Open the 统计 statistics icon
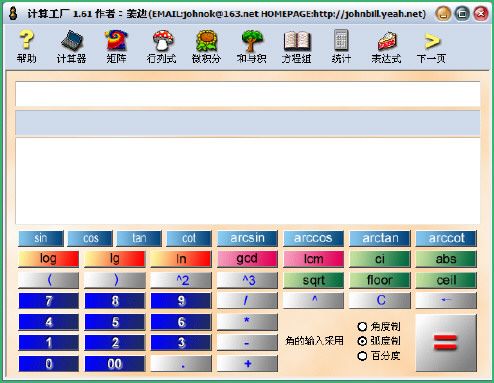494x383 pixels. [x=341, y=46]
